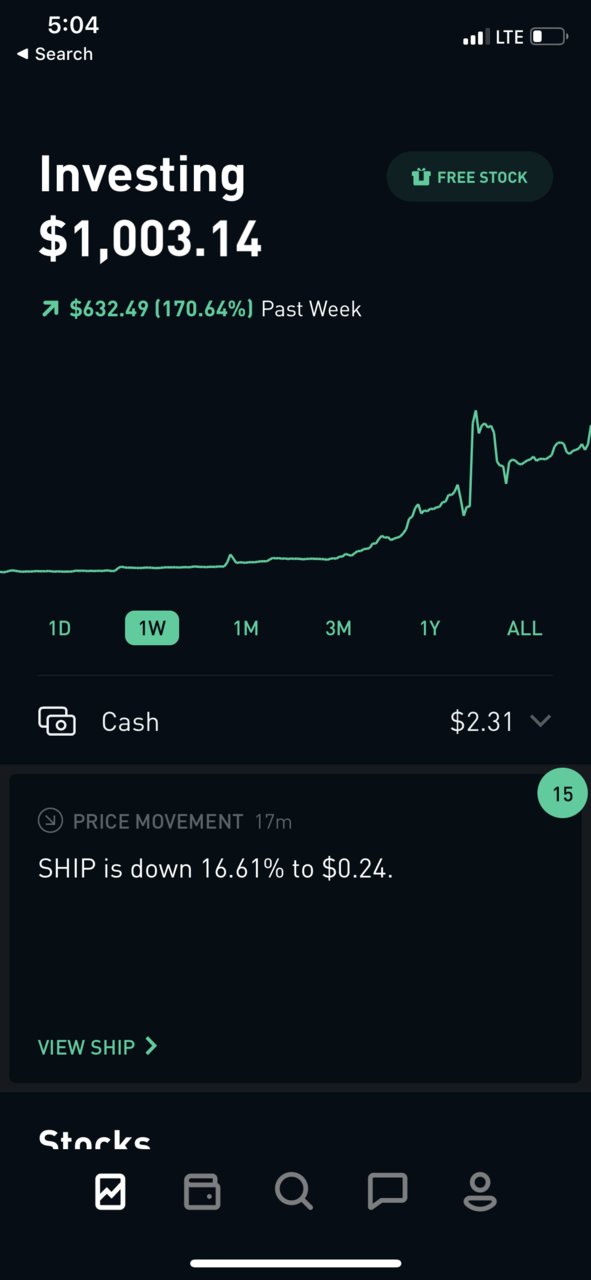Select the 1D chart range
The height and width of the screenshot is (1280, 591).
(x=59, y=628)
